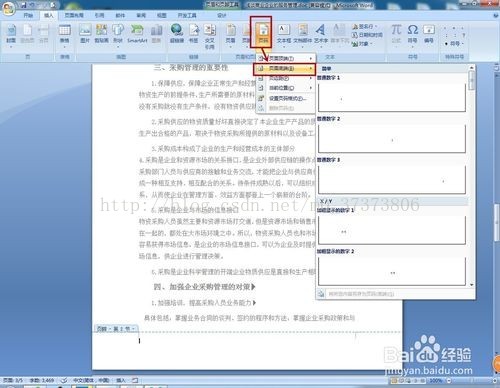
Task: Click the zoom slider in status bar
Action: click(x=471, y=380)
